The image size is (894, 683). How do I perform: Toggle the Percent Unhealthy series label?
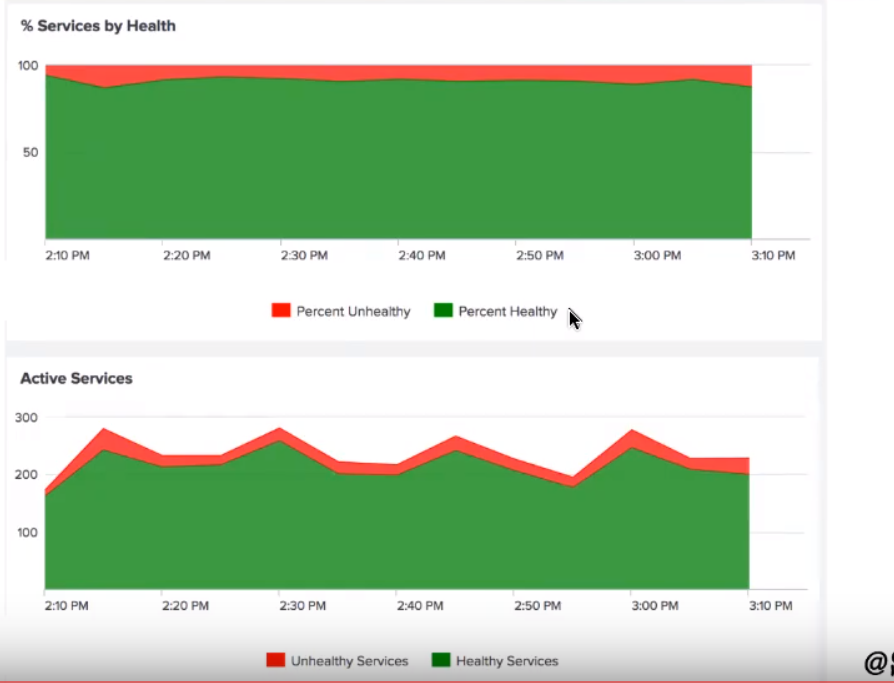[353, 311]
